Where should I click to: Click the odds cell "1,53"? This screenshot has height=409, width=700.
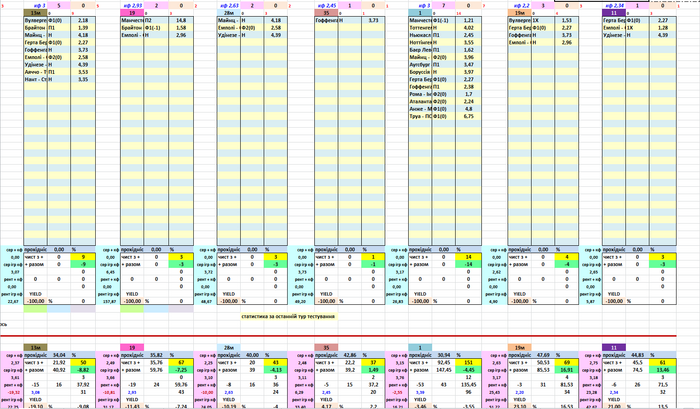click(567, 21)
